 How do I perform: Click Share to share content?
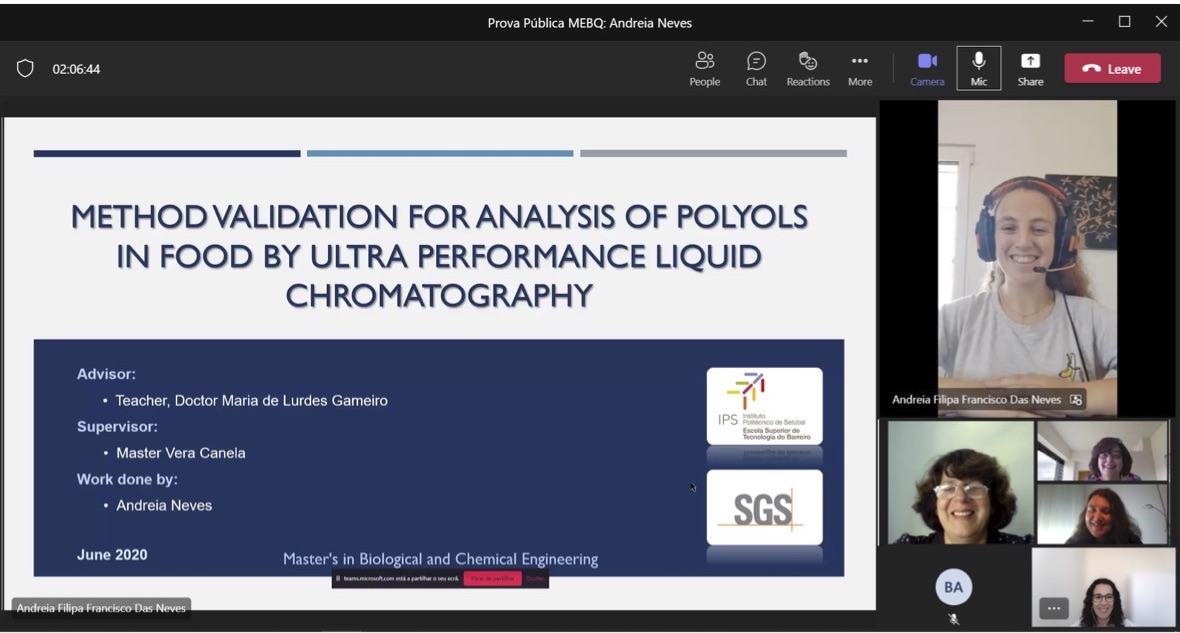(1030, 69)
